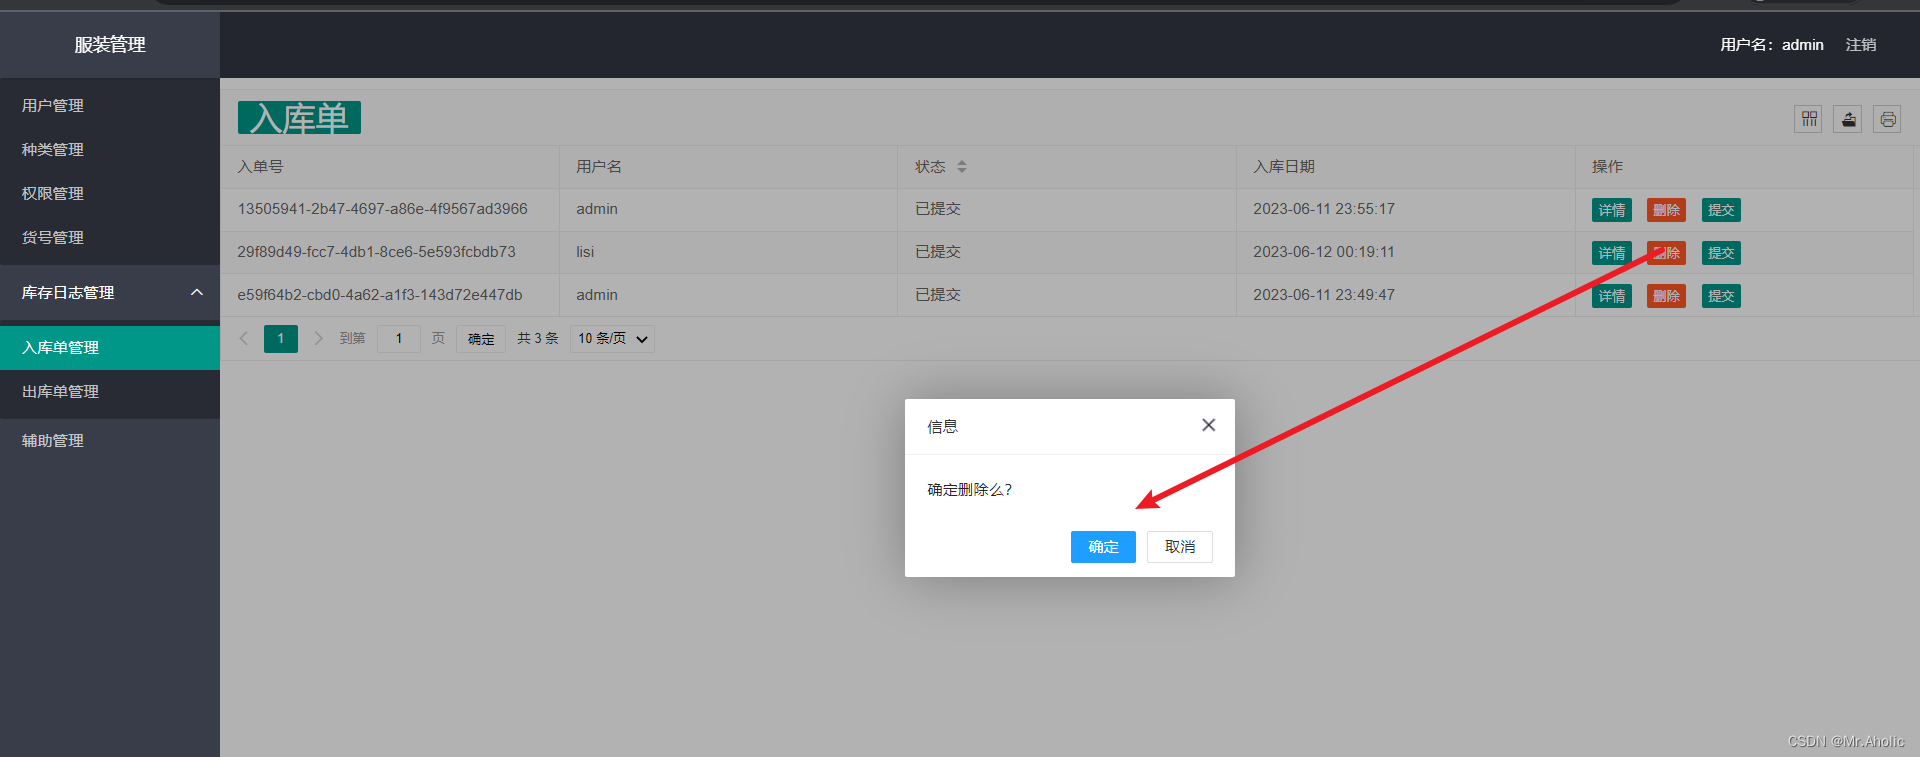Open 权限管理 in the sidebar
Viewport: 1920px width, 757px height.
tap(110, 193)
